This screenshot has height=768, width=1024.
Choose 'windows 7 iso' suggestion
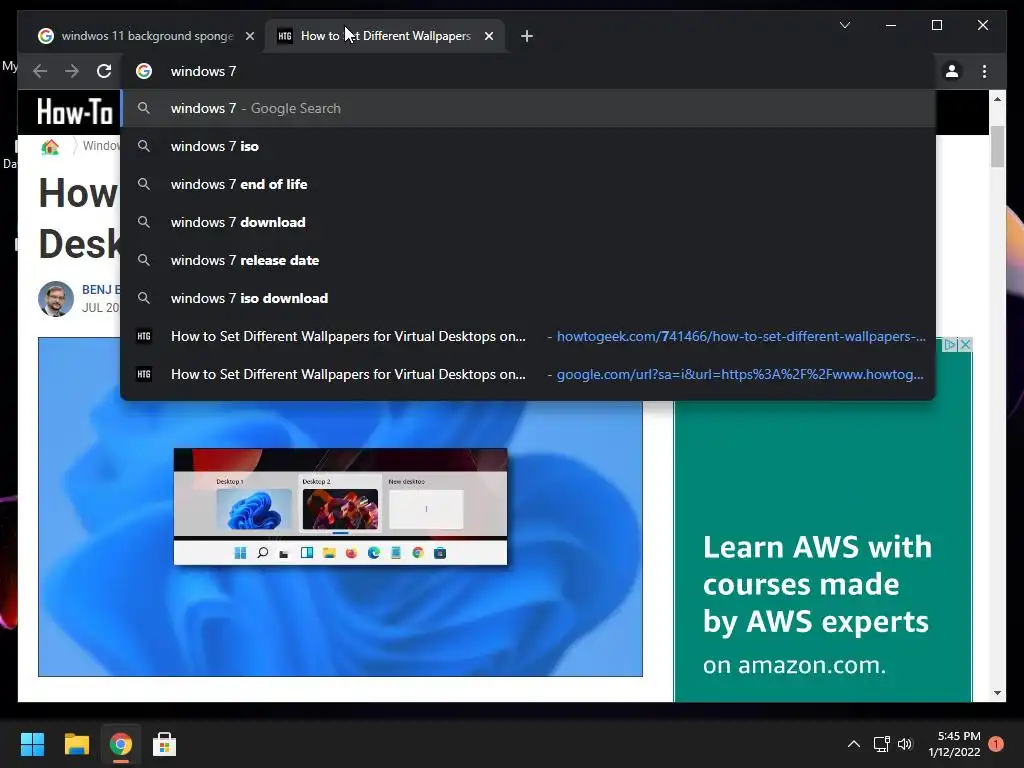528,146
